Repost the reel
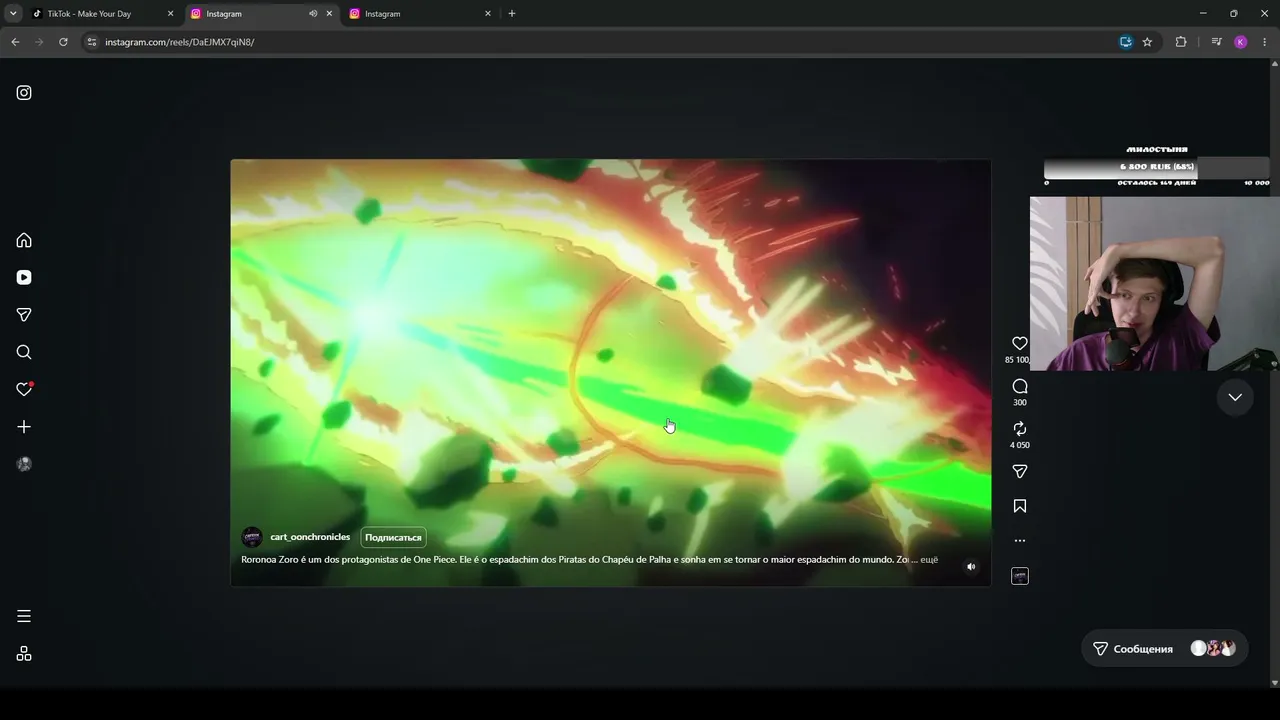The width and height of the screenshot is (1280, 720). click(1020, 429)
